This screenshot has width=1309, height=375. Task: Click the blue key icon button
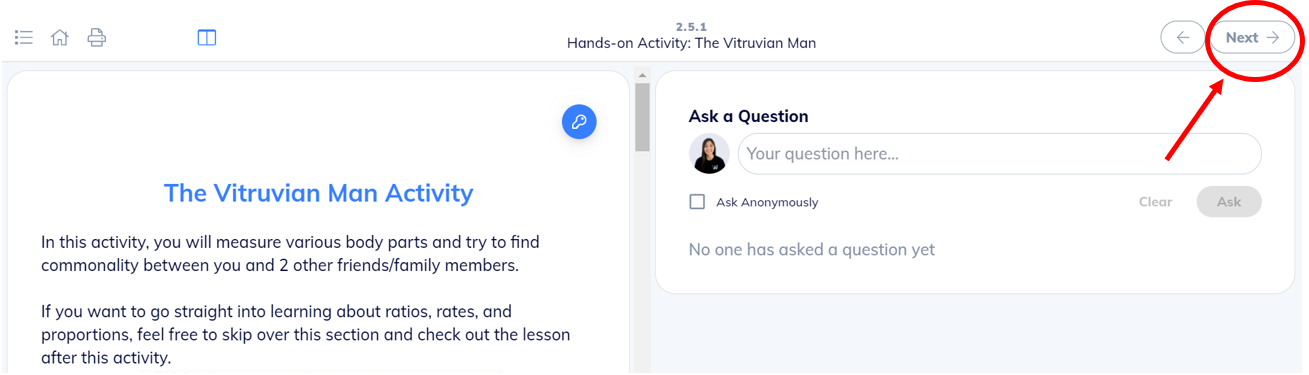579,122
